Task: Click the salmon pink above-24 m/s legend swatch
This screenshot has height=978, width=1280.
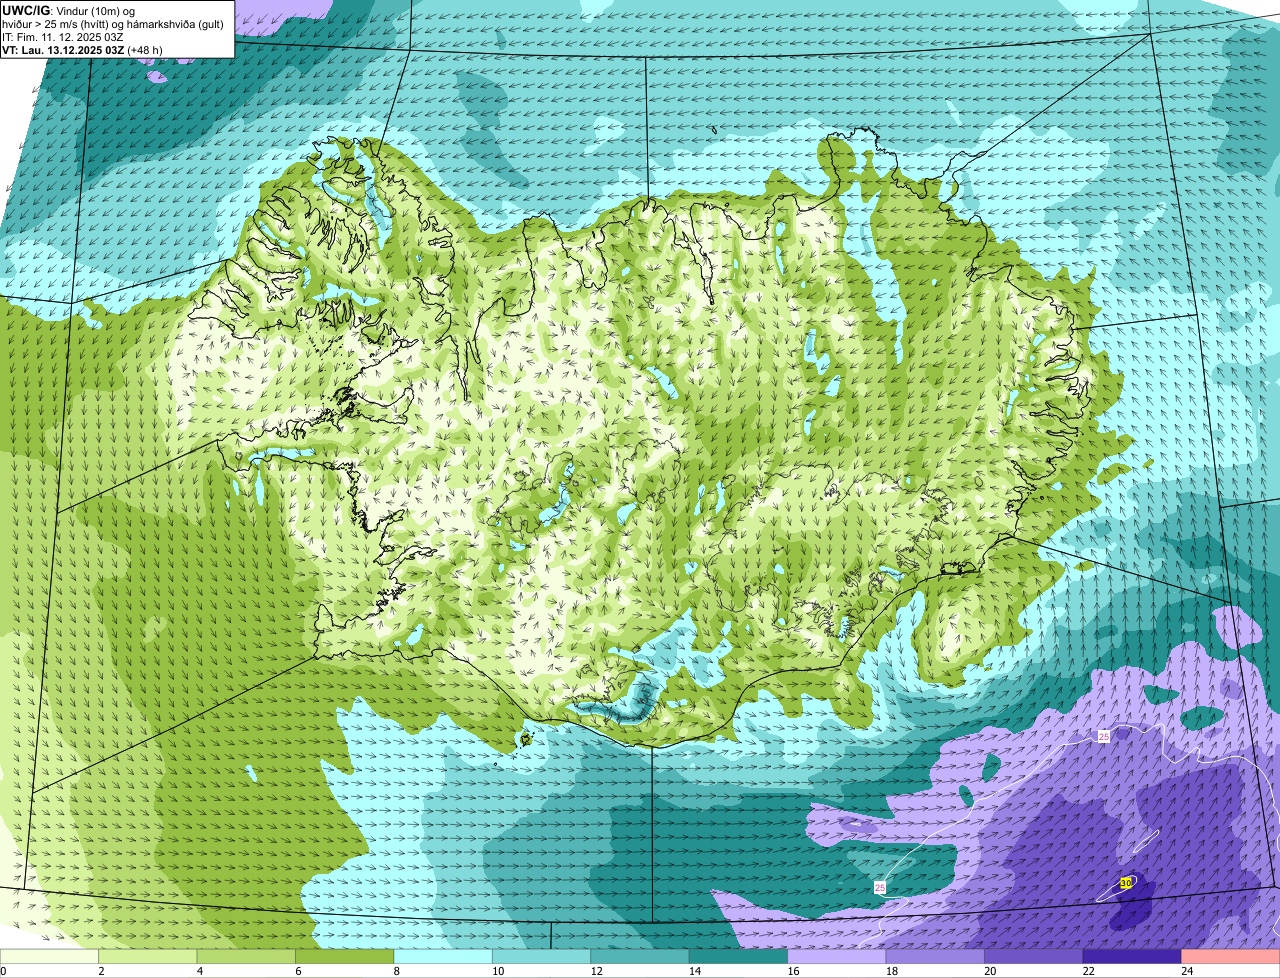Action: pos(1231,956)
